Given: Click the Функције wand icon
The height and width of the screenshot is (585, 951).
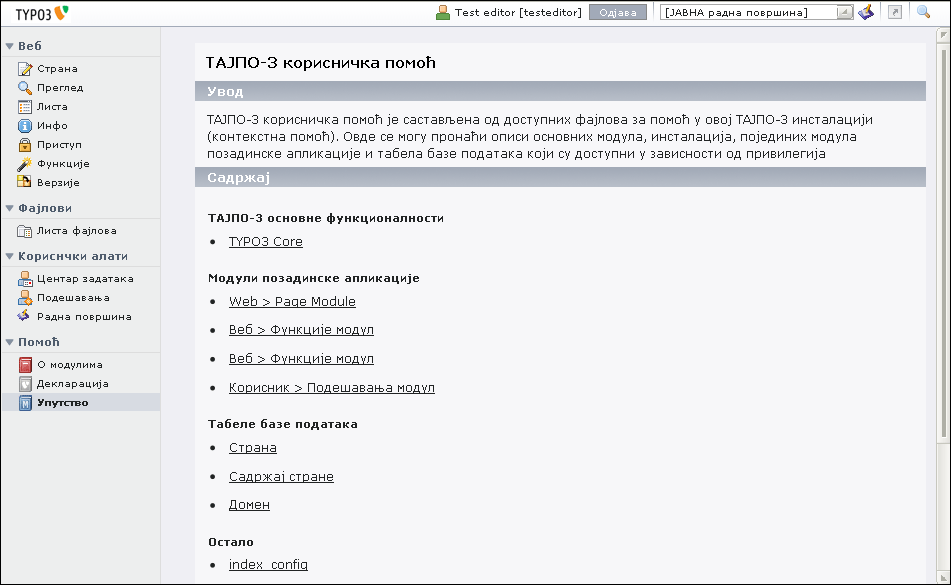Looking at the screenshot, I should 25,164.
